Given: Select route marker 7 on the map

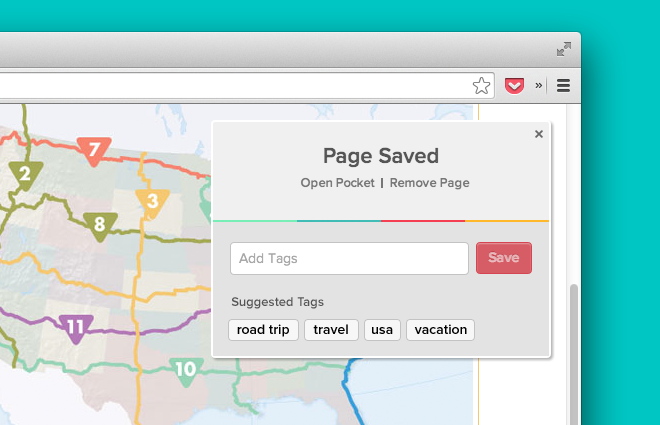Looking at the screenshot, I should click(x=94, y=151).
